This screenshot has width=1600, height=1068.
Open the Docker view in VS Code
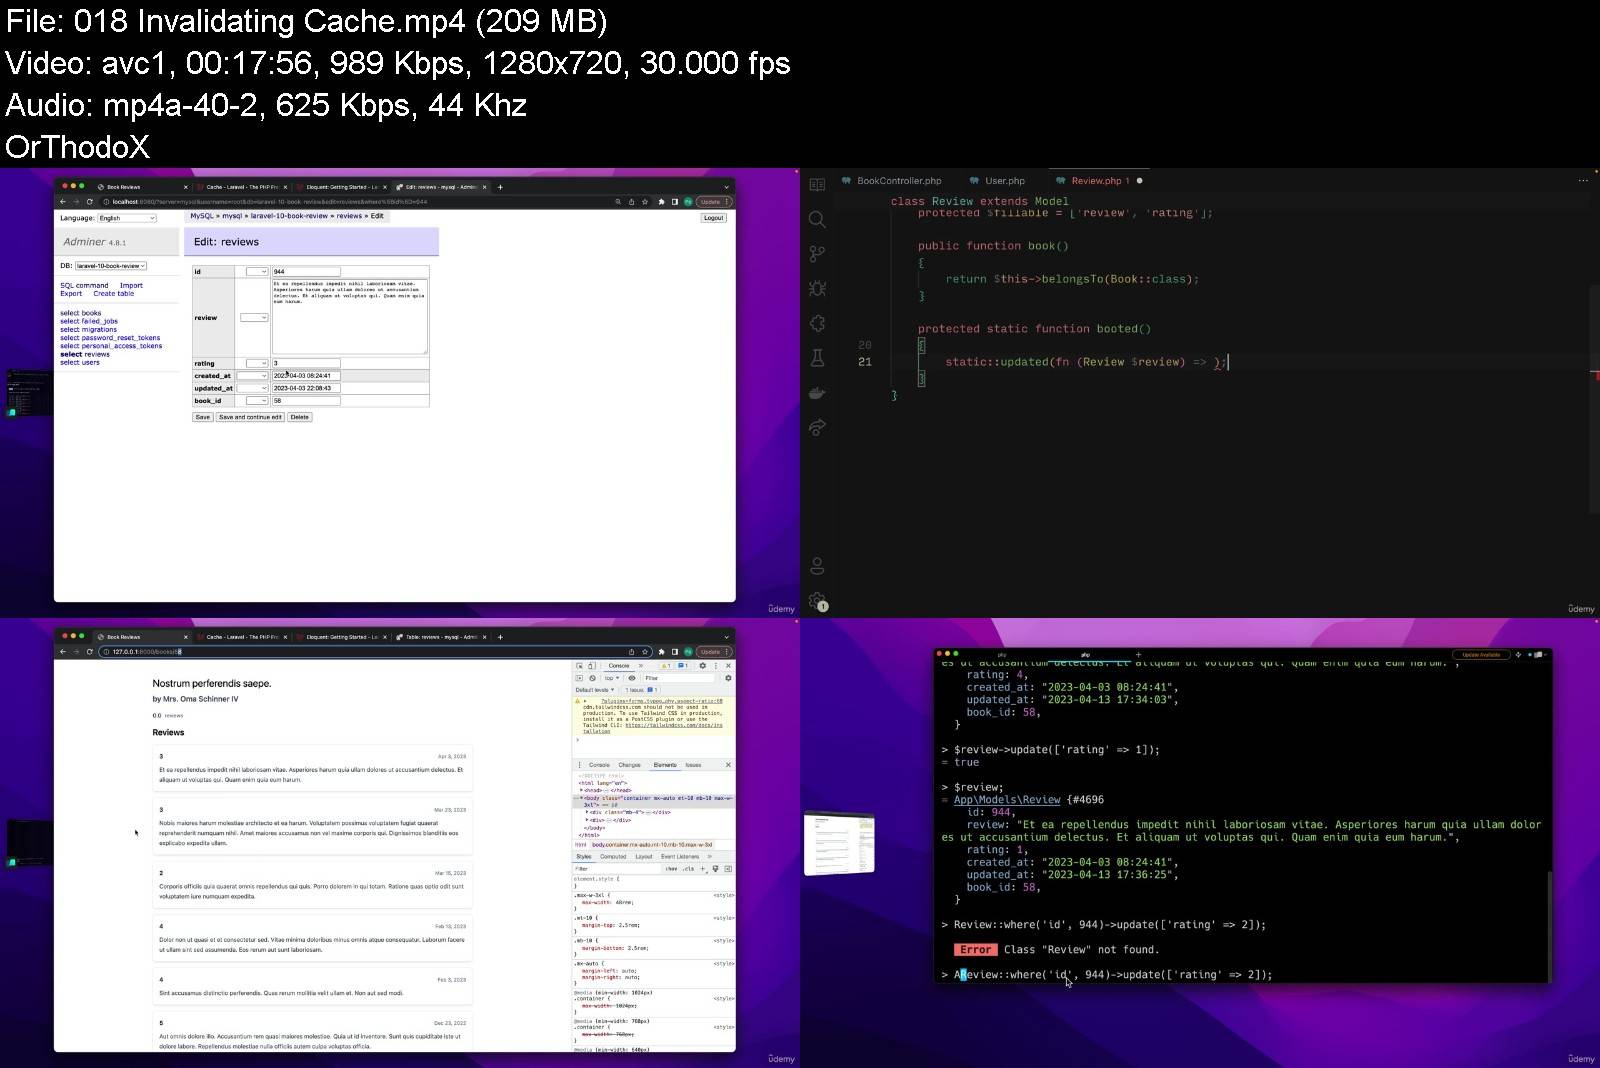point(817,392)
